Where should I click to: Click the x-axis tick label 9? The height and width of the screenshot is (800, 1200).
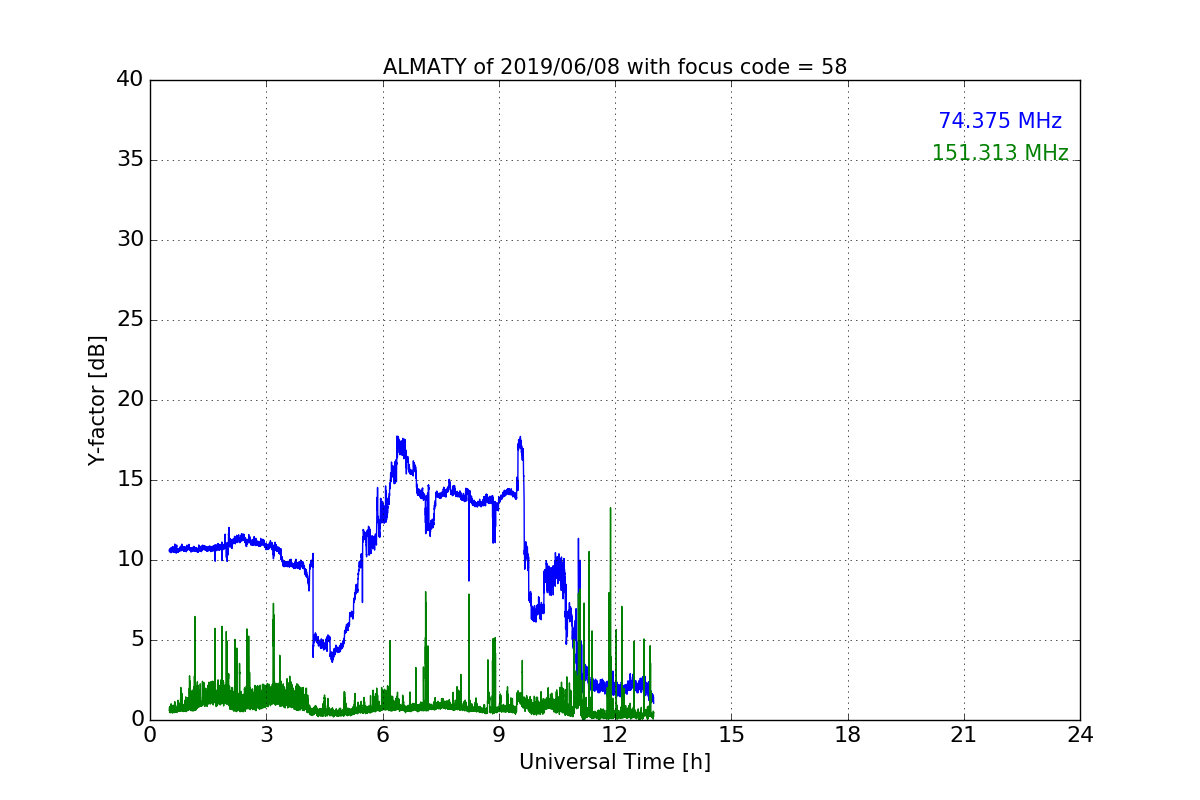click(499, 735)
